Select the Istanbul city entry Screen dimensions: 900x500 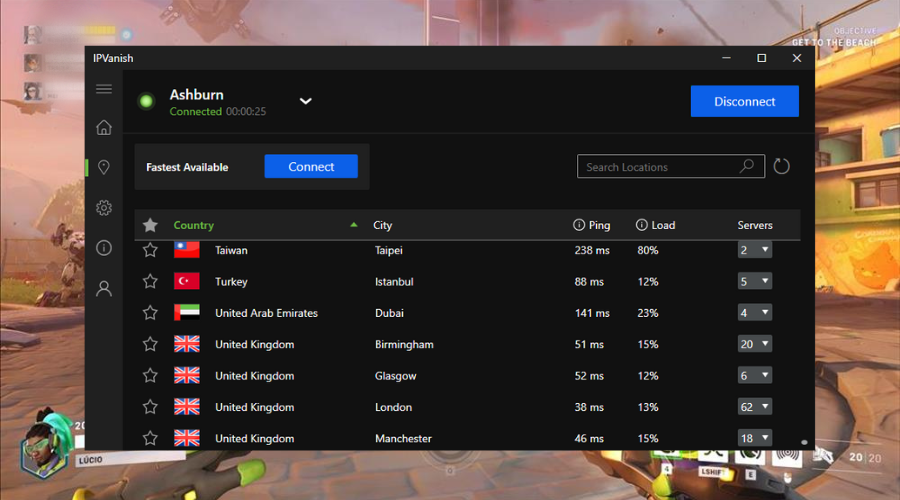tap(394, 281)
